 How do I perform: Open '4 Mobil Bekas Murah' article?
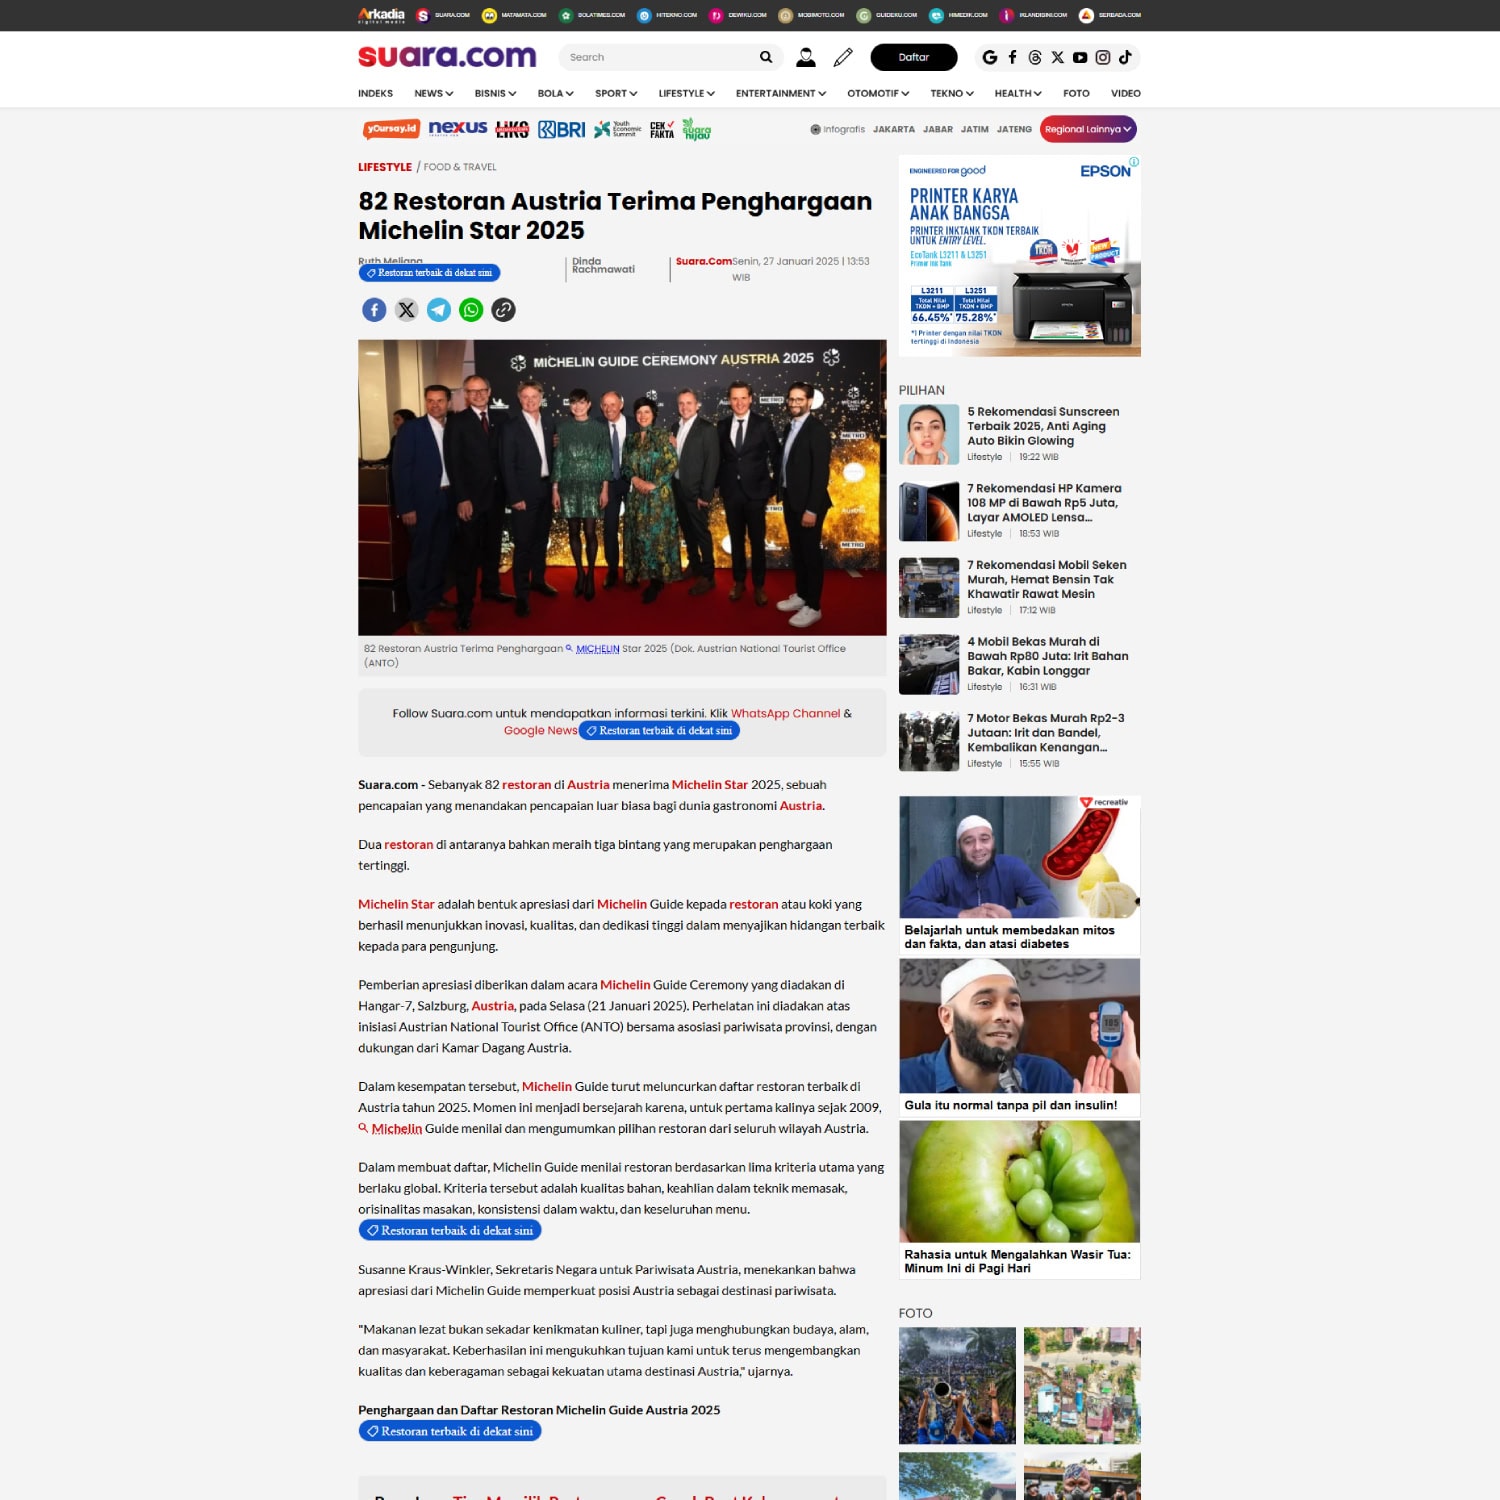[x=1047, y=656]
